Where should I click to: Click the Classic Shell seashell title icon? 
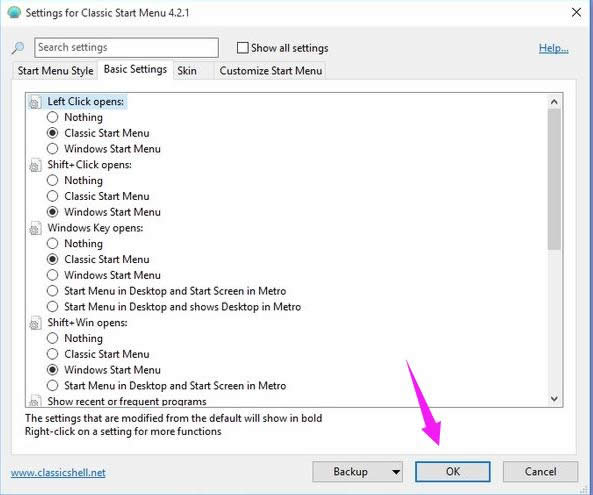(14, 12)
